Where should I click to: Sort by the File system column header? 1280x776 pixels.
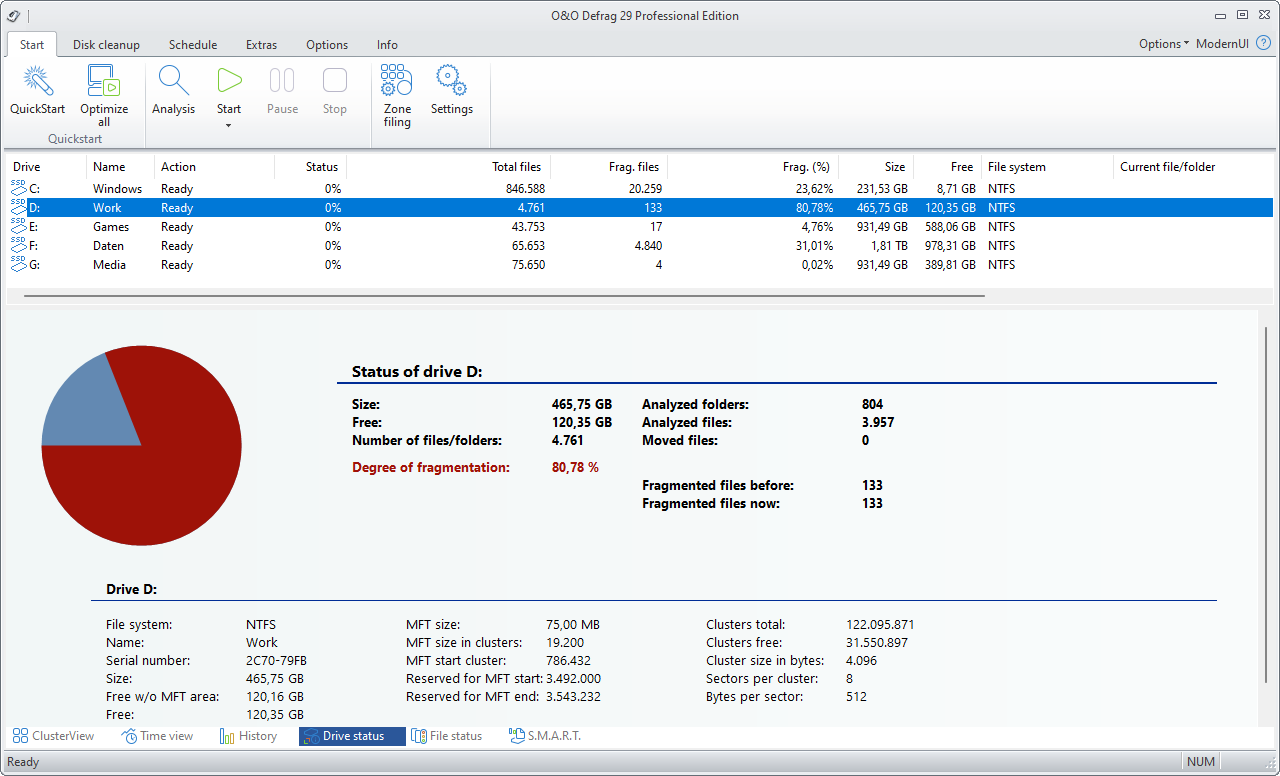tap(1047, 167)
